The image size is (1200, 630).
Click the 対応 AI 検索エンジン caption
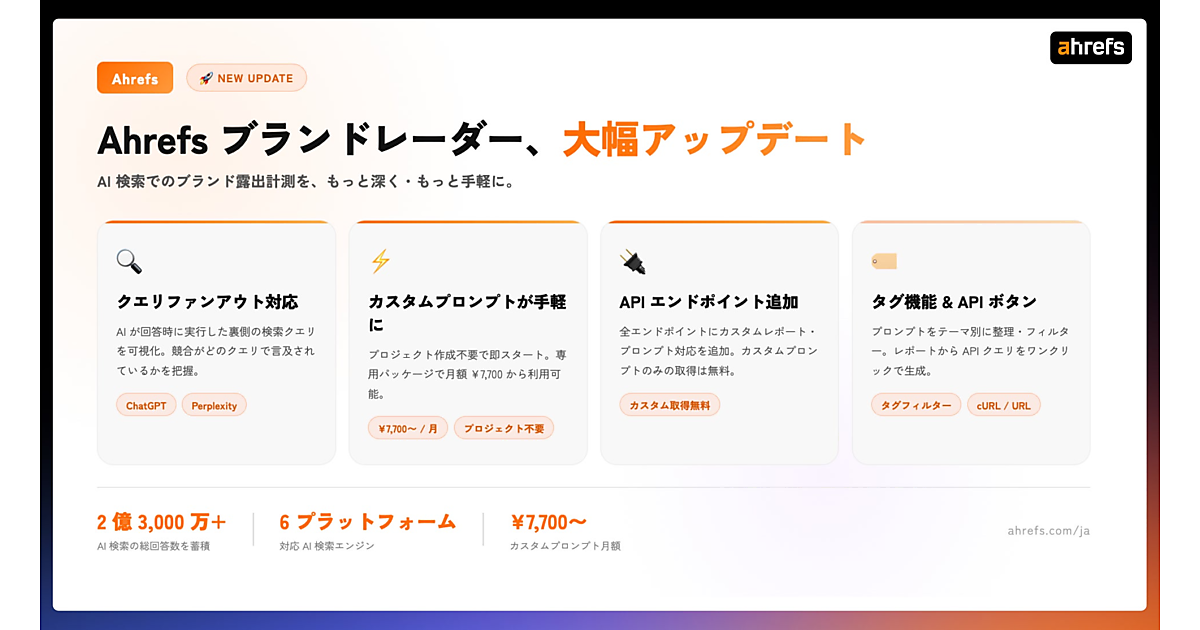click(328, 546)
